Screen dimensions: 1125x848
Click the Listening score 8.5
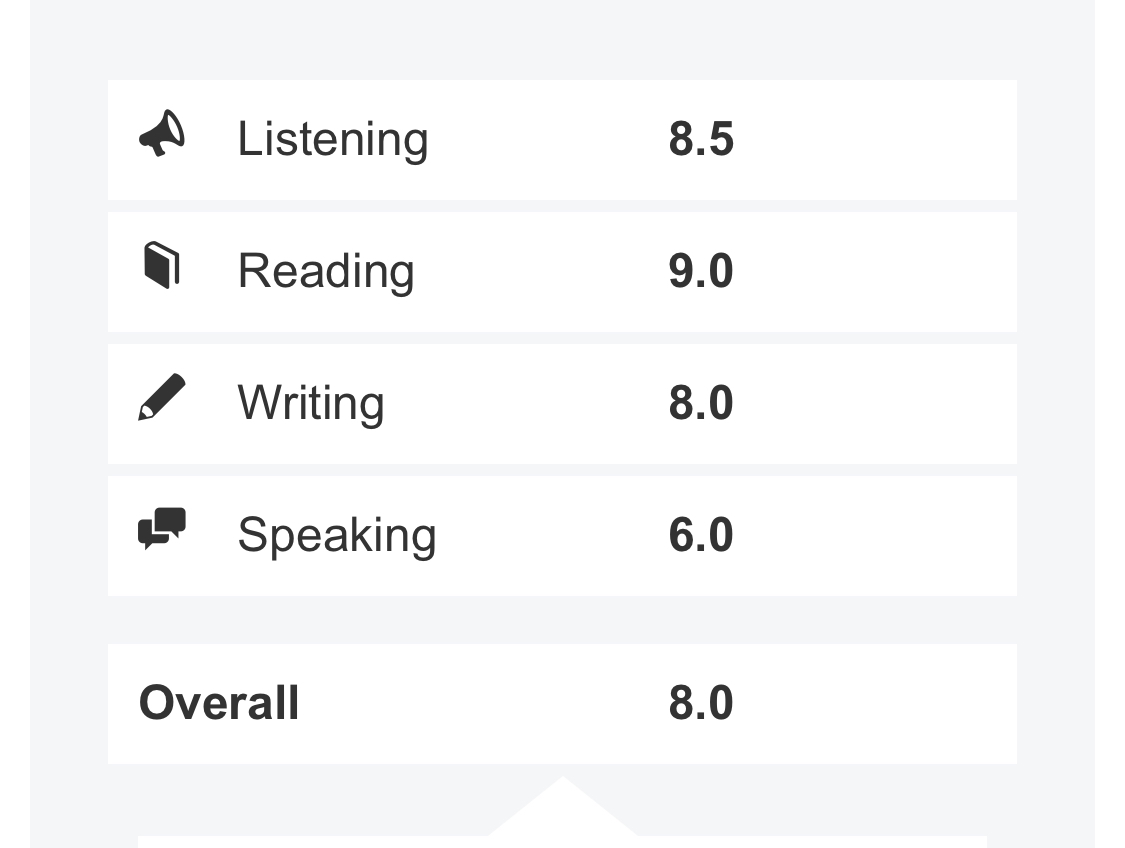[701, 139]
